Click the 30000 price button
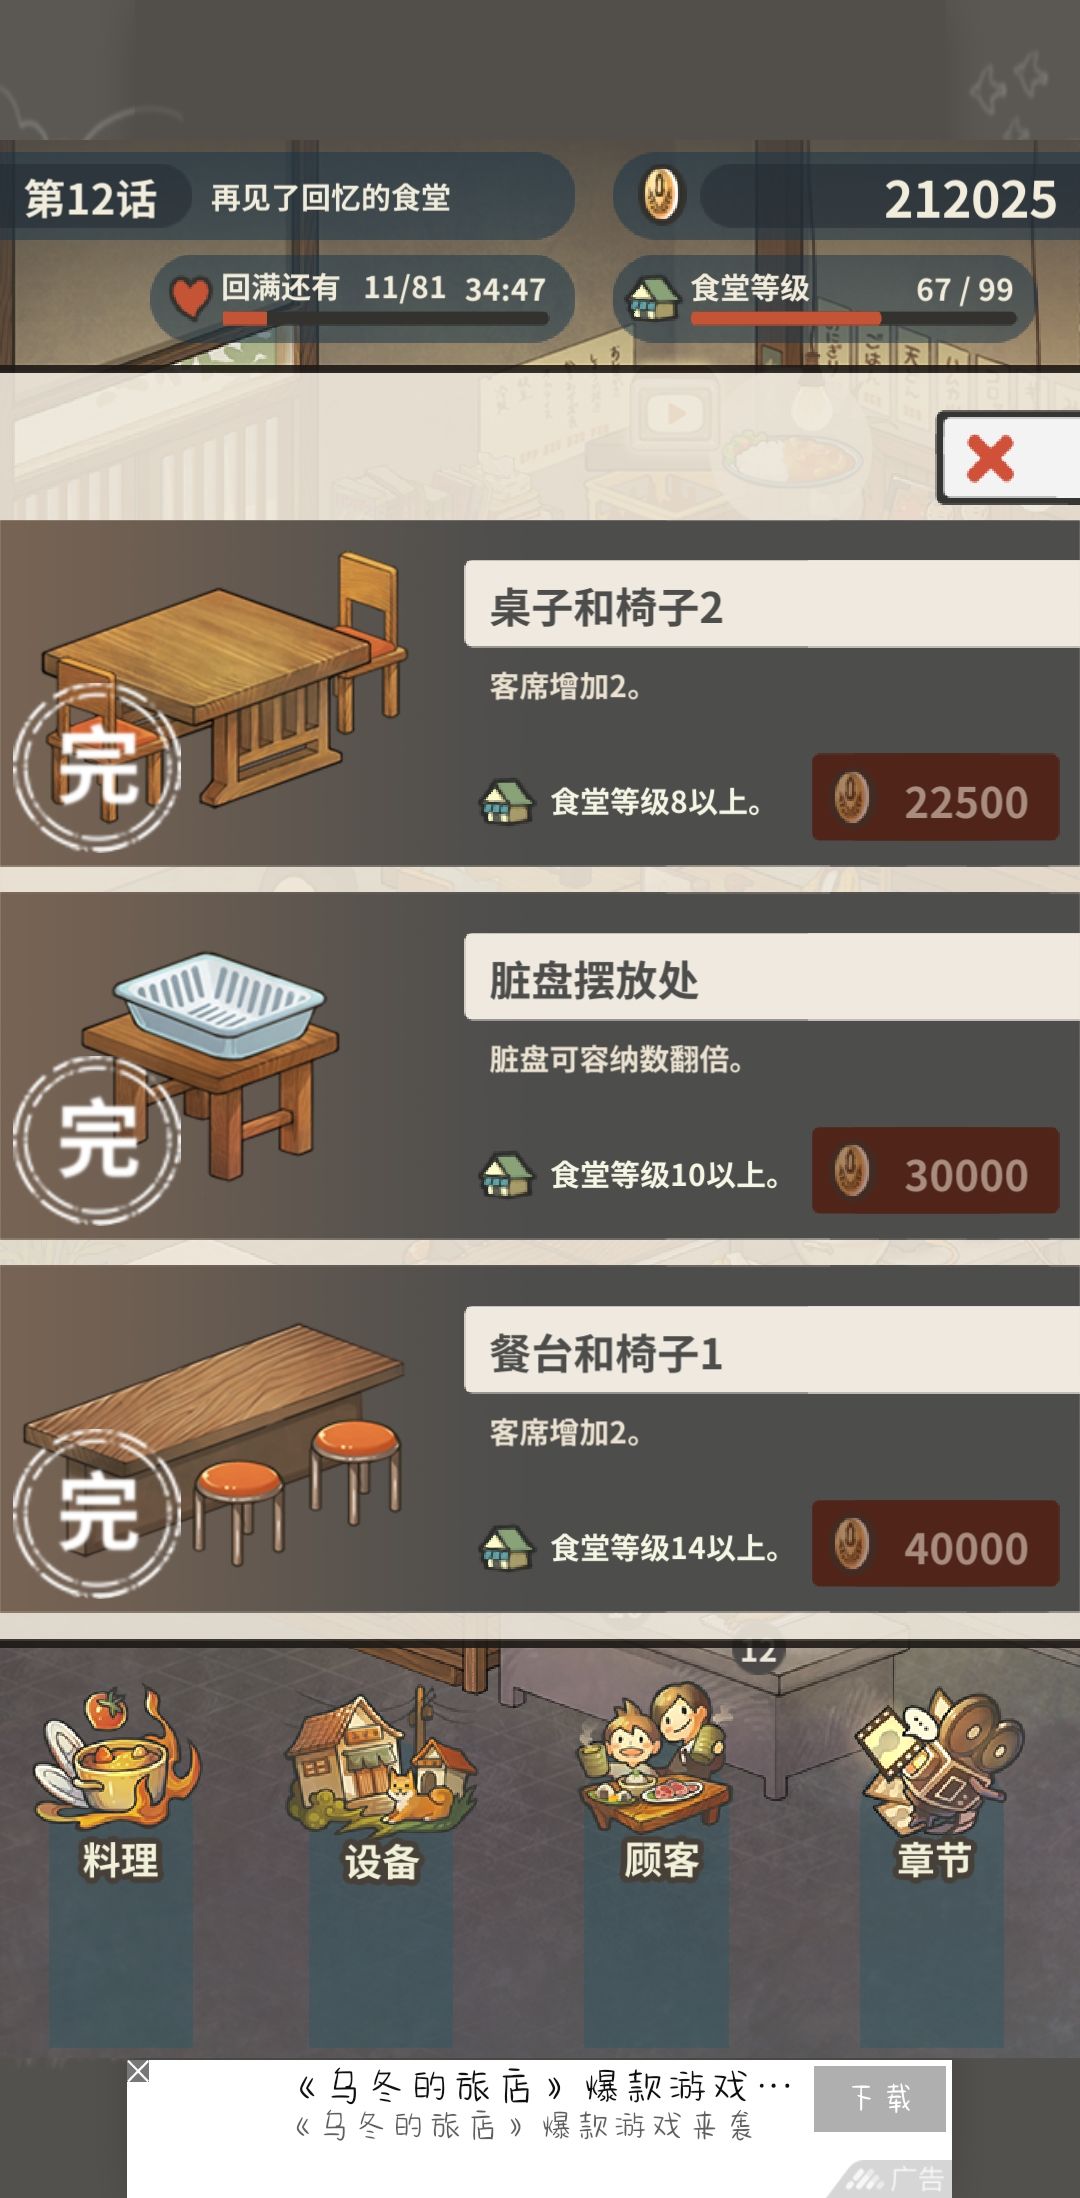Screen dimensions: 1080x2198 click(x=935, y=1171)
